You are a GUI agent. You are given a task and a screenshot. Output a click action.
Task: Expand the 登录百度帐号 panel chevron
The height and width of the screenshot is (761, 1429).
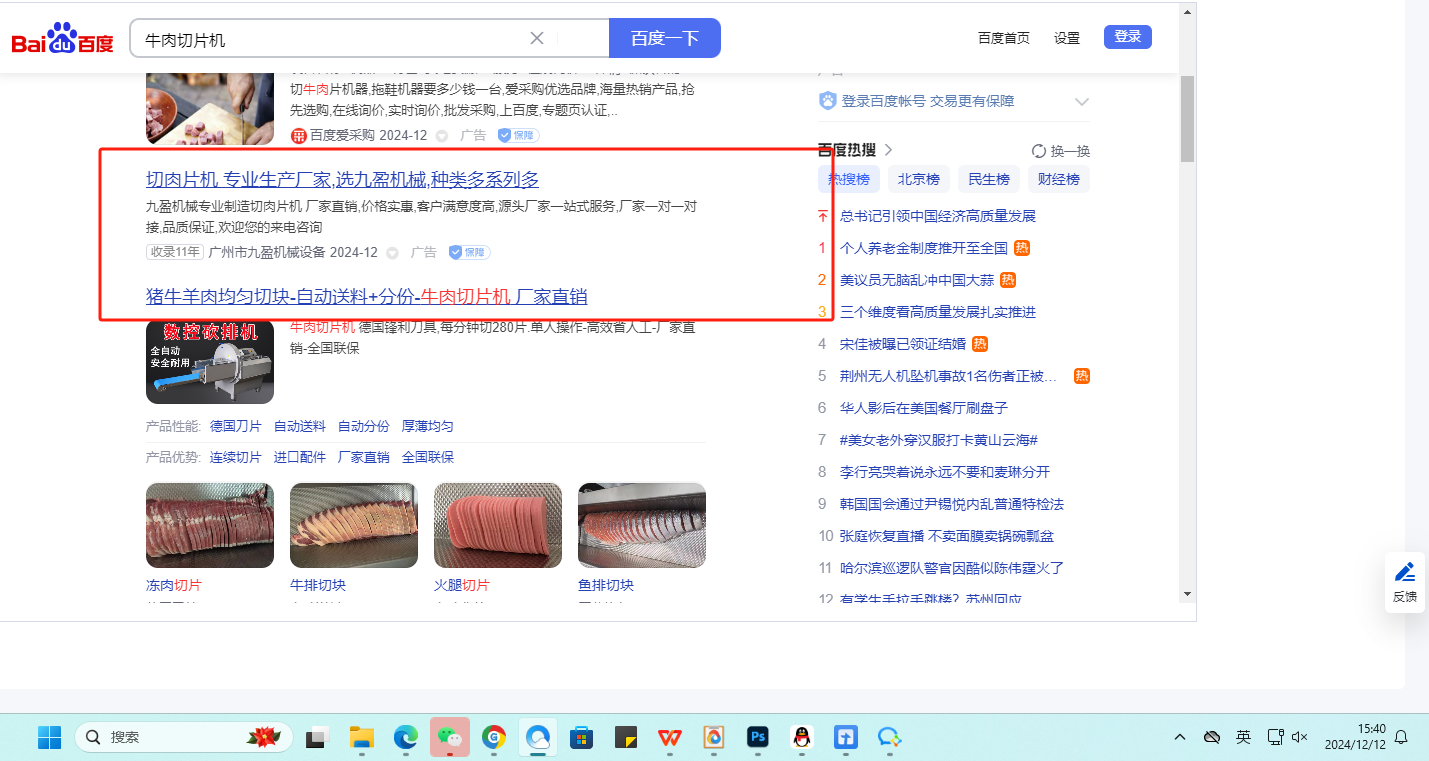[1081, 102]
